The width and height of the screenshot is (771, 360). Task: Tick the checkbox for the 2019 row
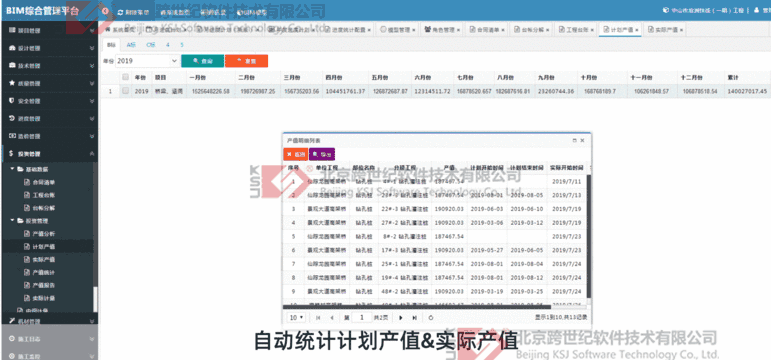click(125, 91)
